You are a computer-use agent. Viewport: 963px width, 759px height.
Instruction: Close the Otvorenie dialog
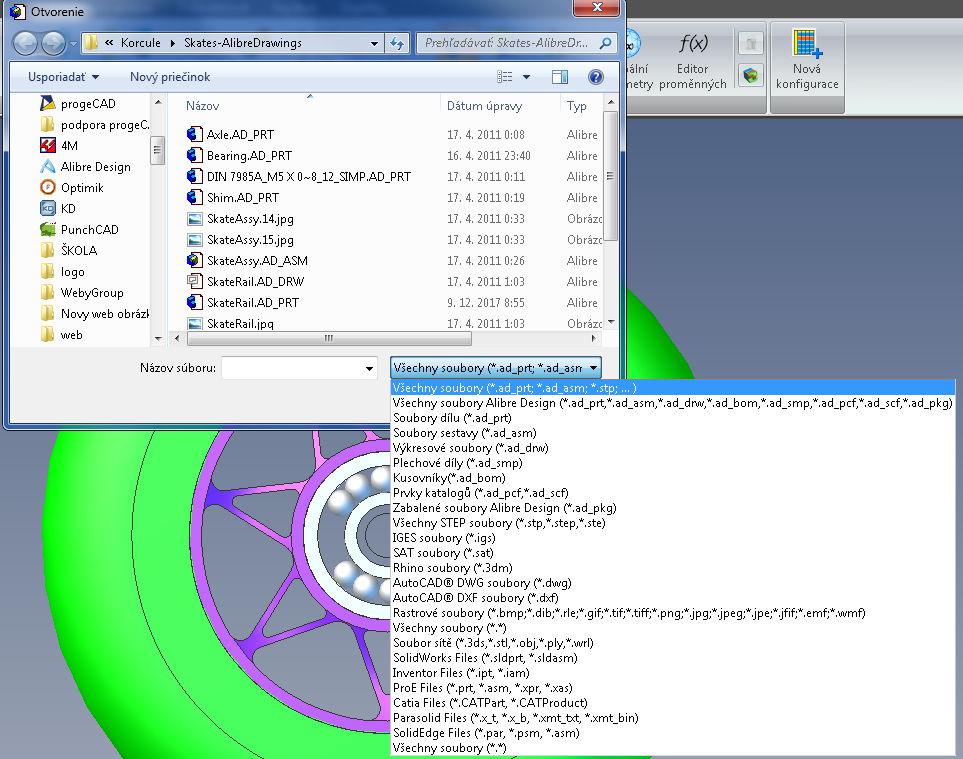(596, 7)
